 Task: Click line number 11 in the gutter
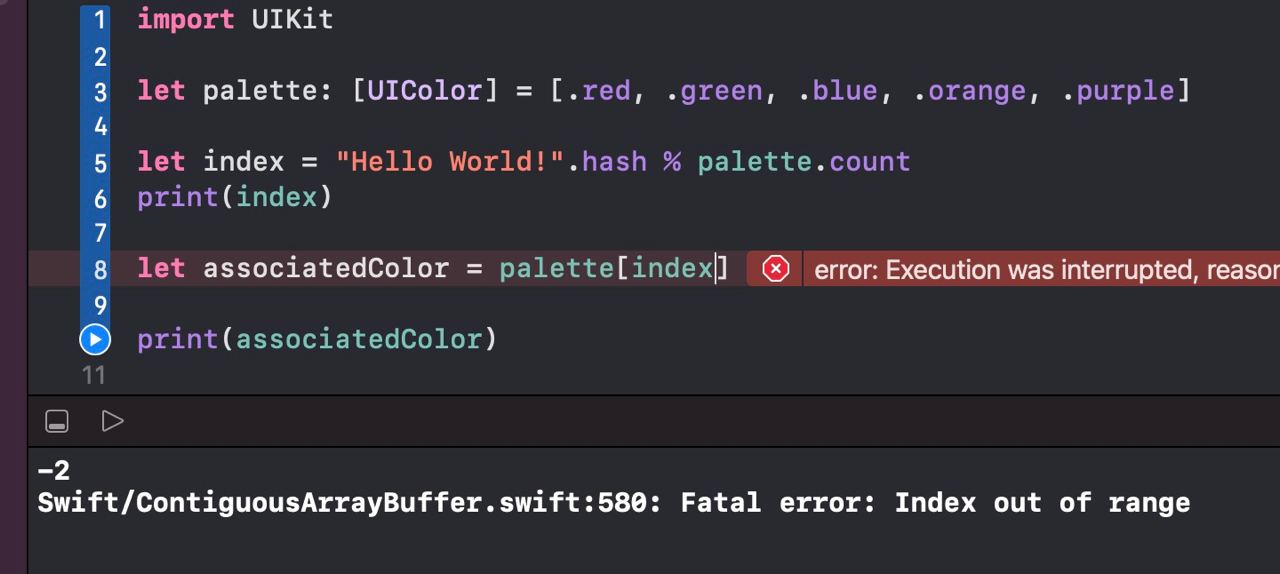pos(94,375)
